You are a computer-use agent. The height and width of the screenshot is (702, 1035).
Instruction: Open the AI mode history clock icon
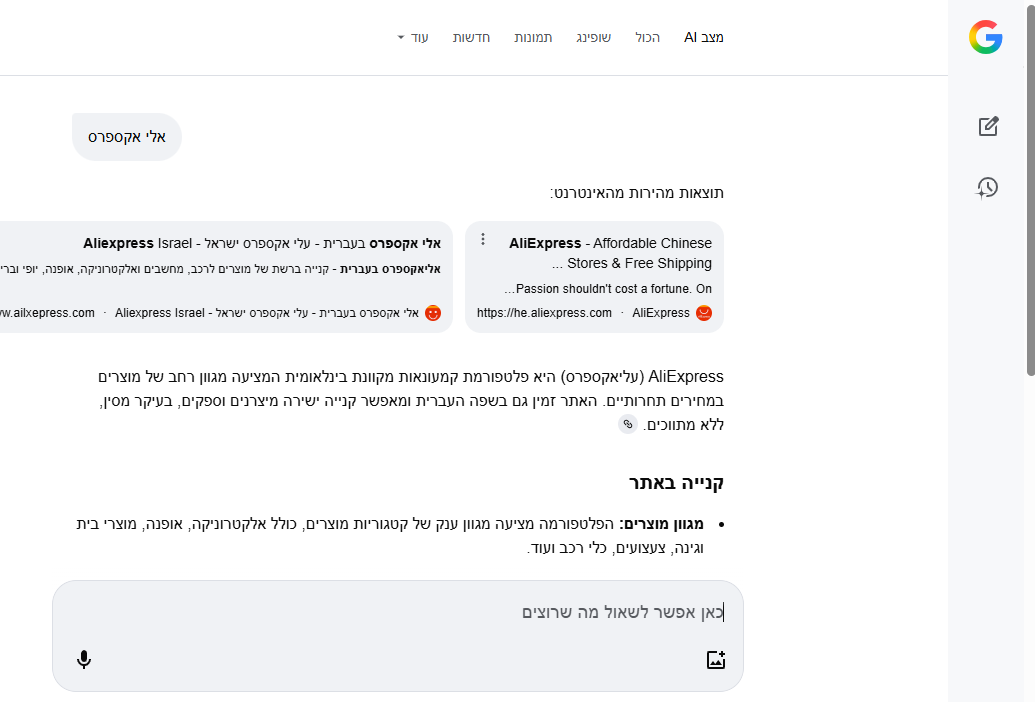988,187
